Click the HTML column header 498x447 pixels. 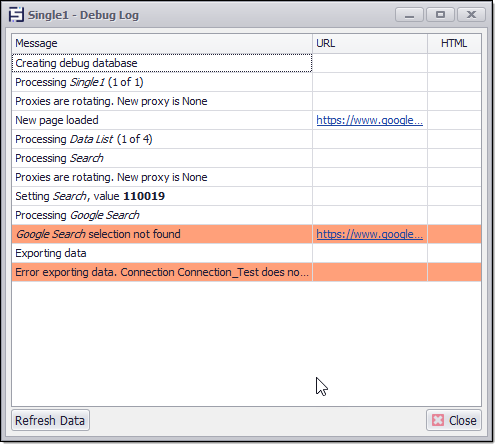point(454,43)
